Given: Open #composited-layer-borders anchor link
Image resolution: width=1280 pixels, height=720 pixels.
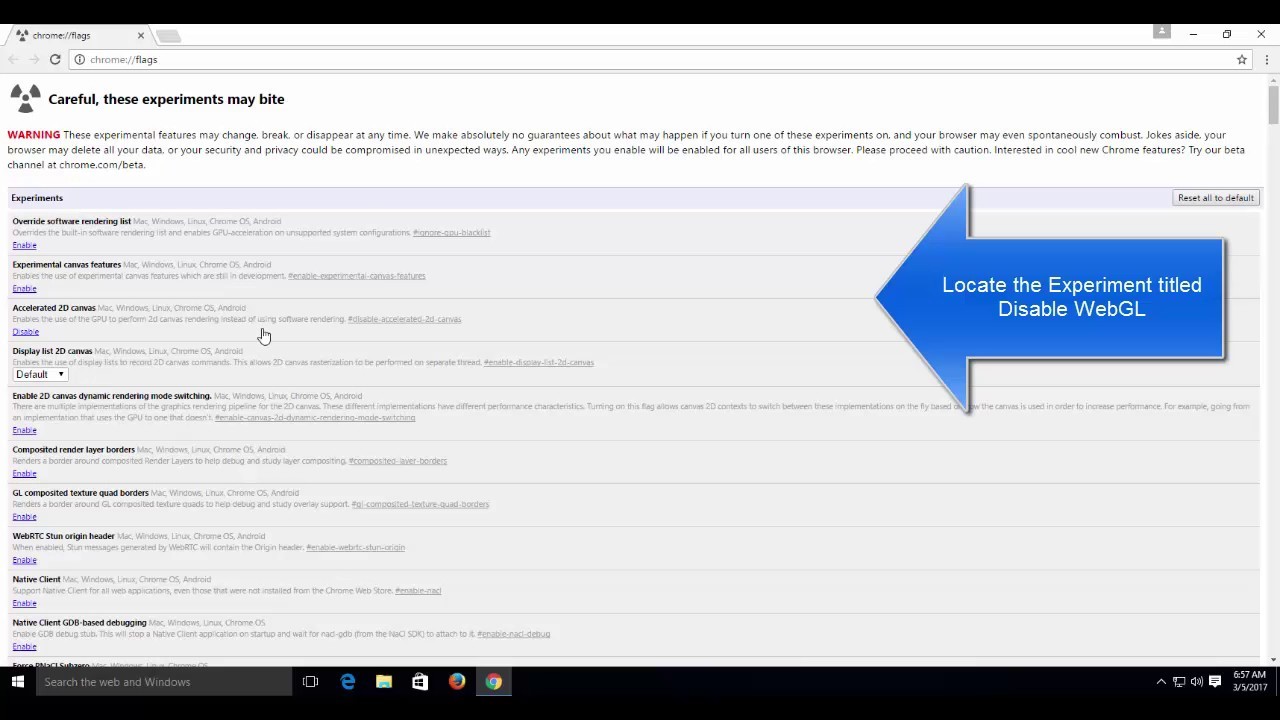Looking at the screenshot, I should click(x=397, y=461).
